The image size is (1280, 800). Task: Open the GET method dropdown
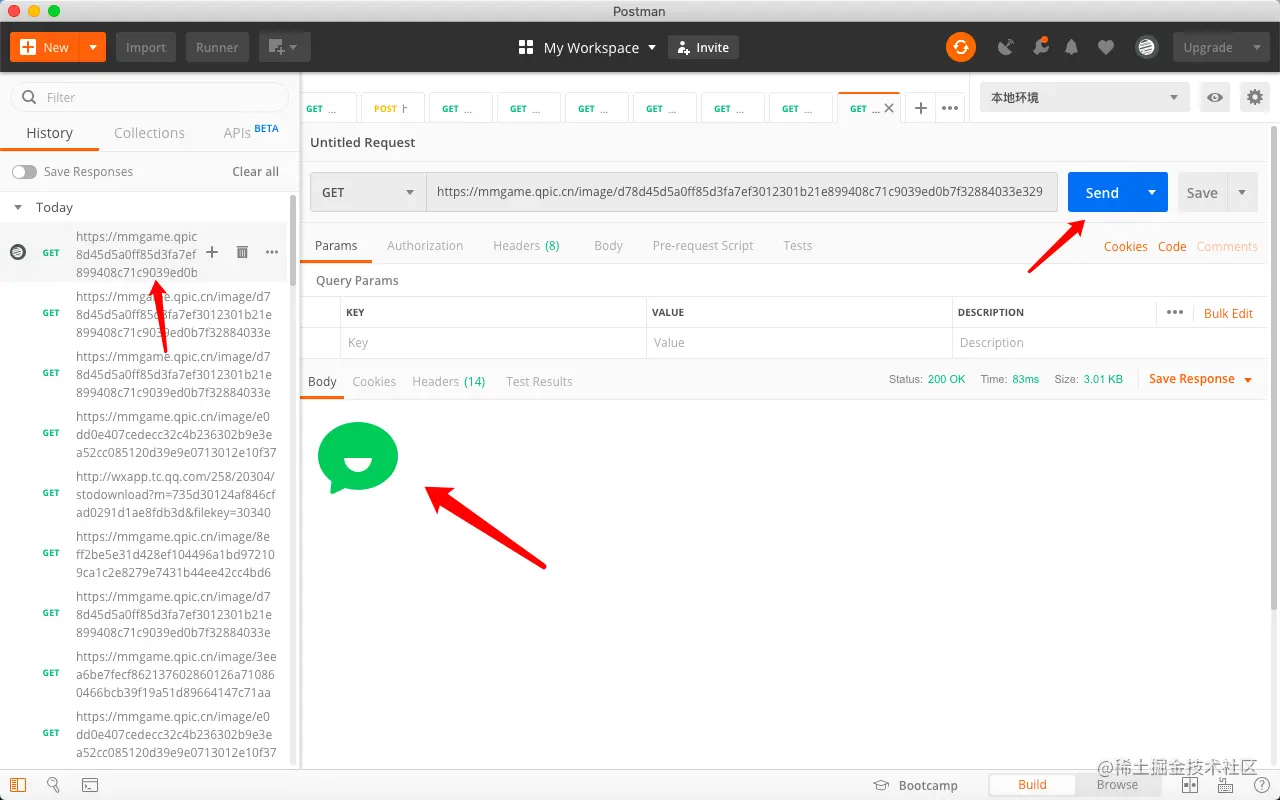point(368,192)
